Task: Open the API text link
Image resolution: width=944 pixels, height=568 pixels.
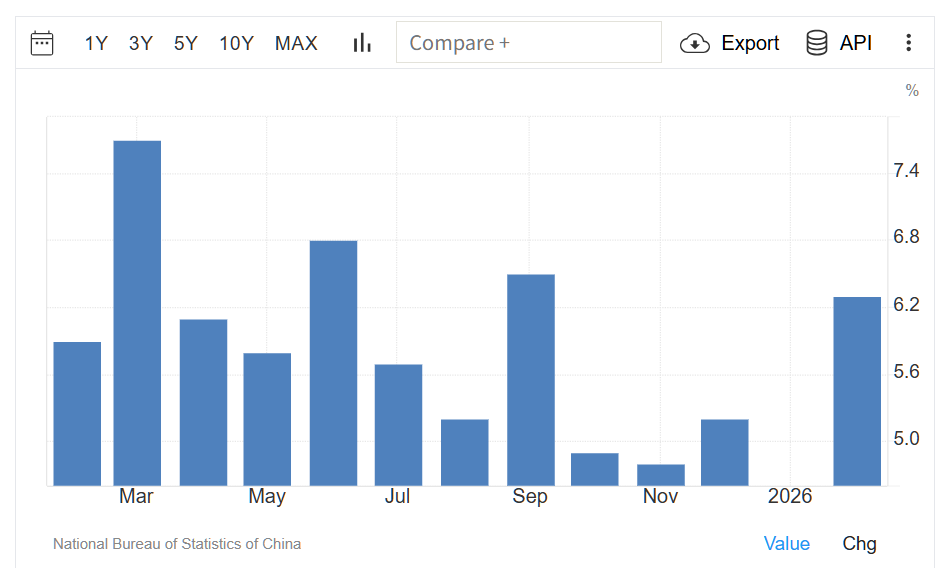Action: [856, 43]
